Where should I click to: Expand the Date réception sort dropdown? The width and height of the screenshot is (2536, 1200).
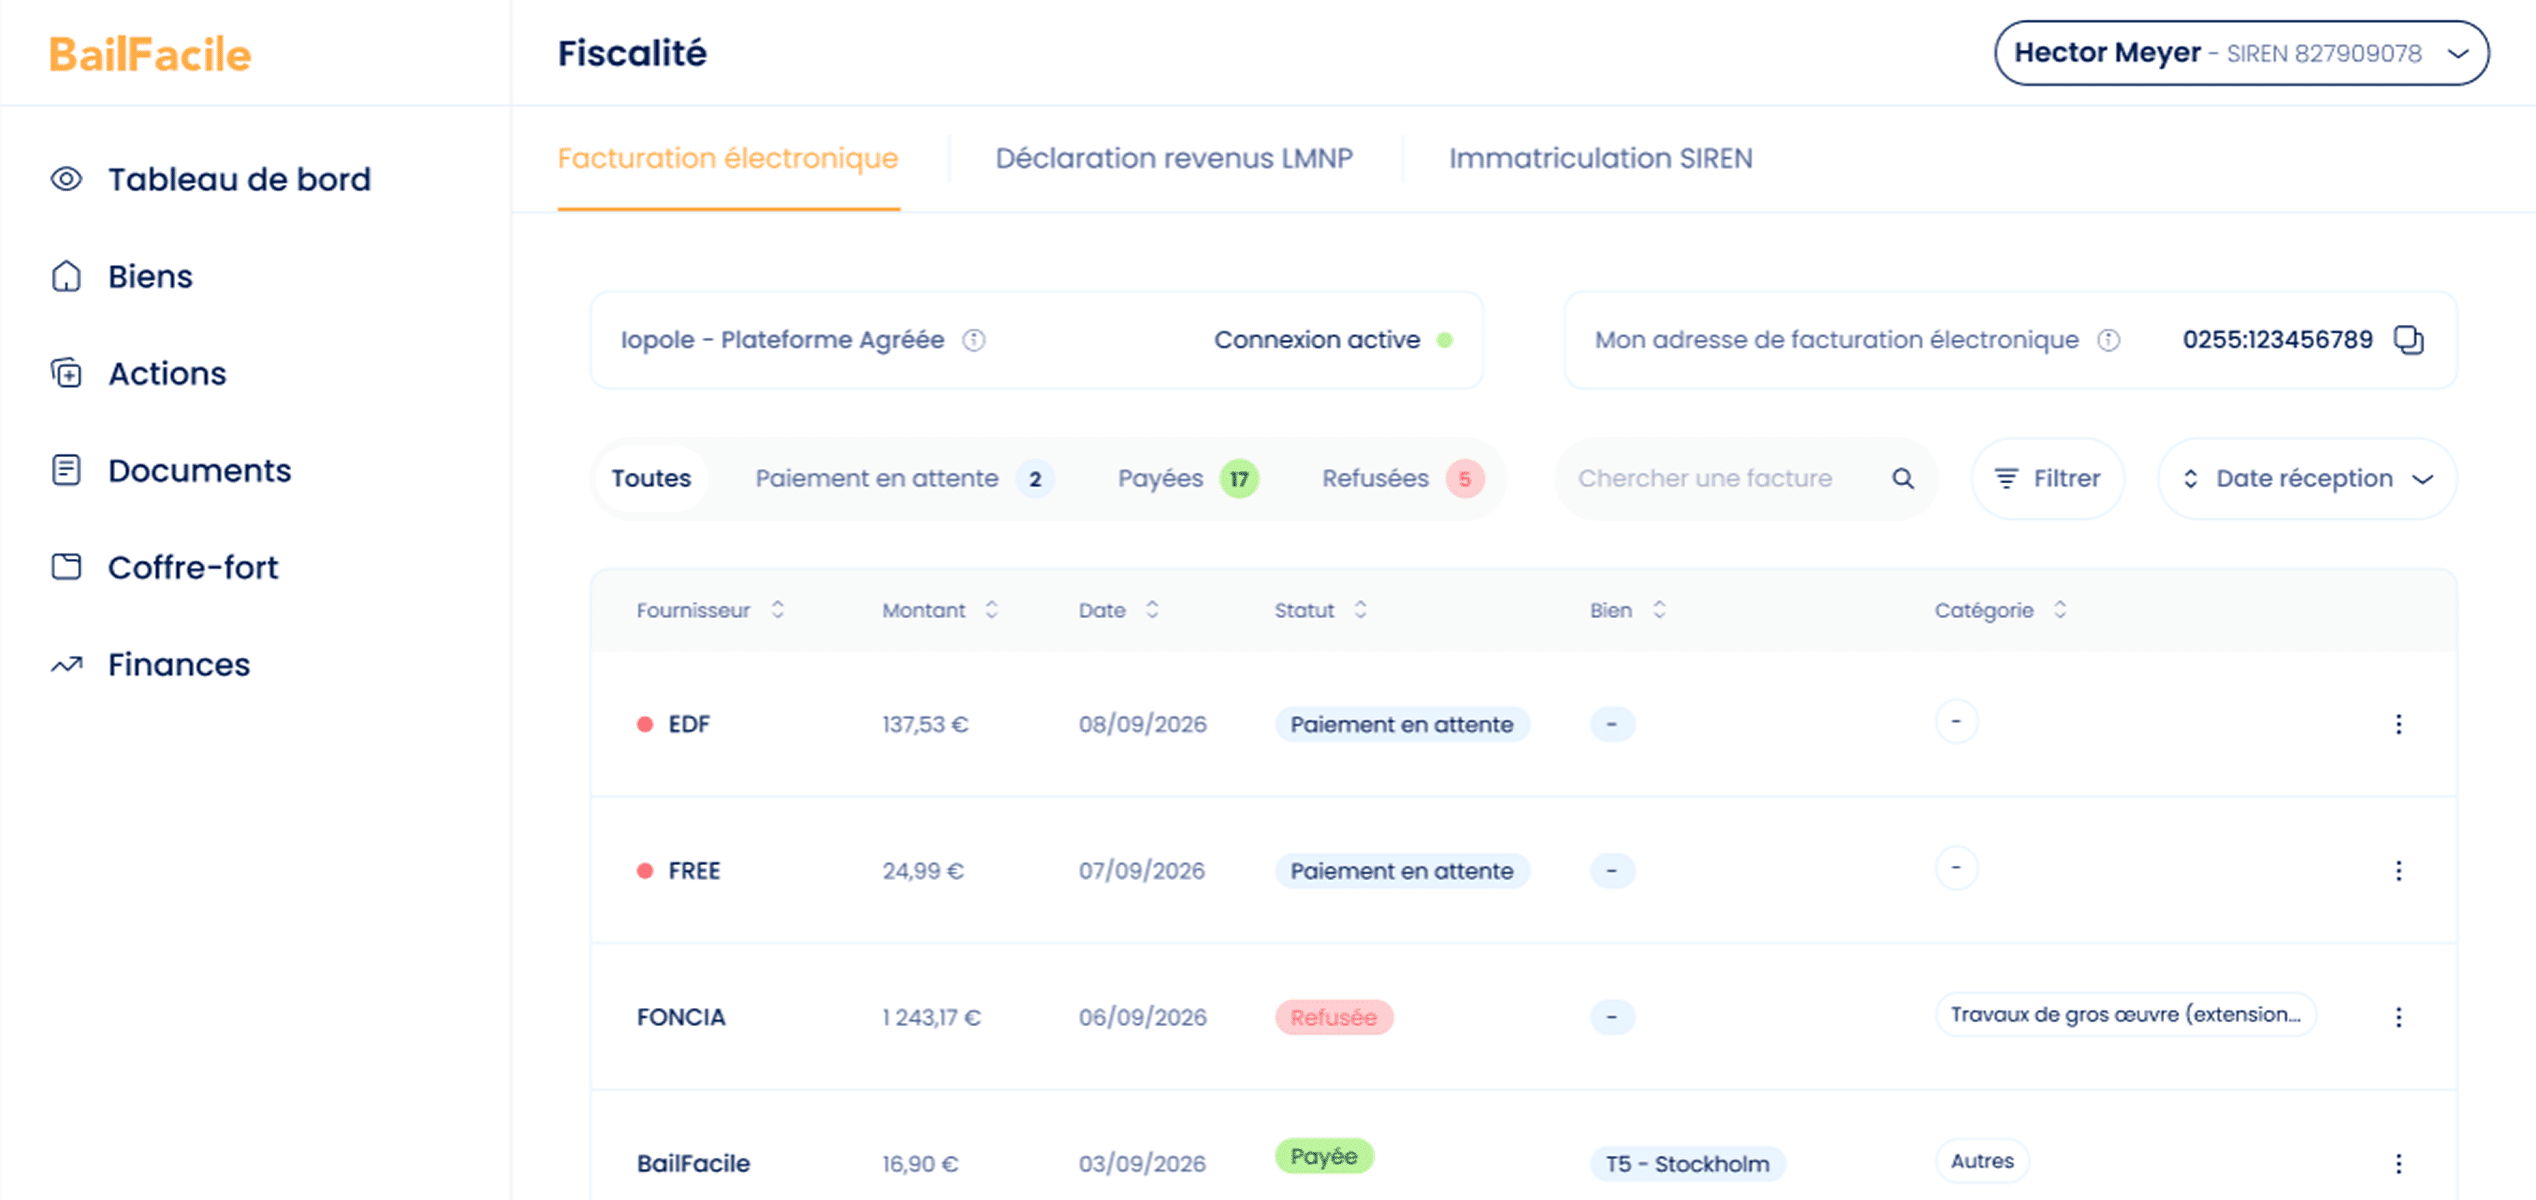[x=2307, y=479]
